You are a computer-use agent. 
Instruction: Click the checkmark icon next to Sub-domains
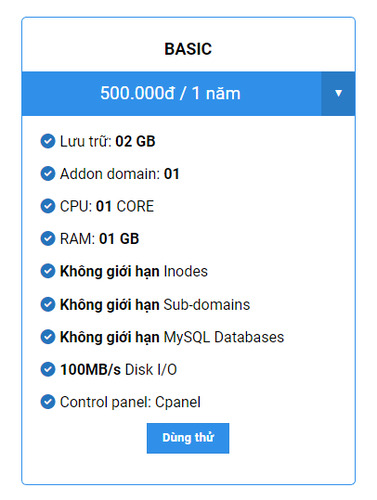pyautogui.click(x=48, y=304)
